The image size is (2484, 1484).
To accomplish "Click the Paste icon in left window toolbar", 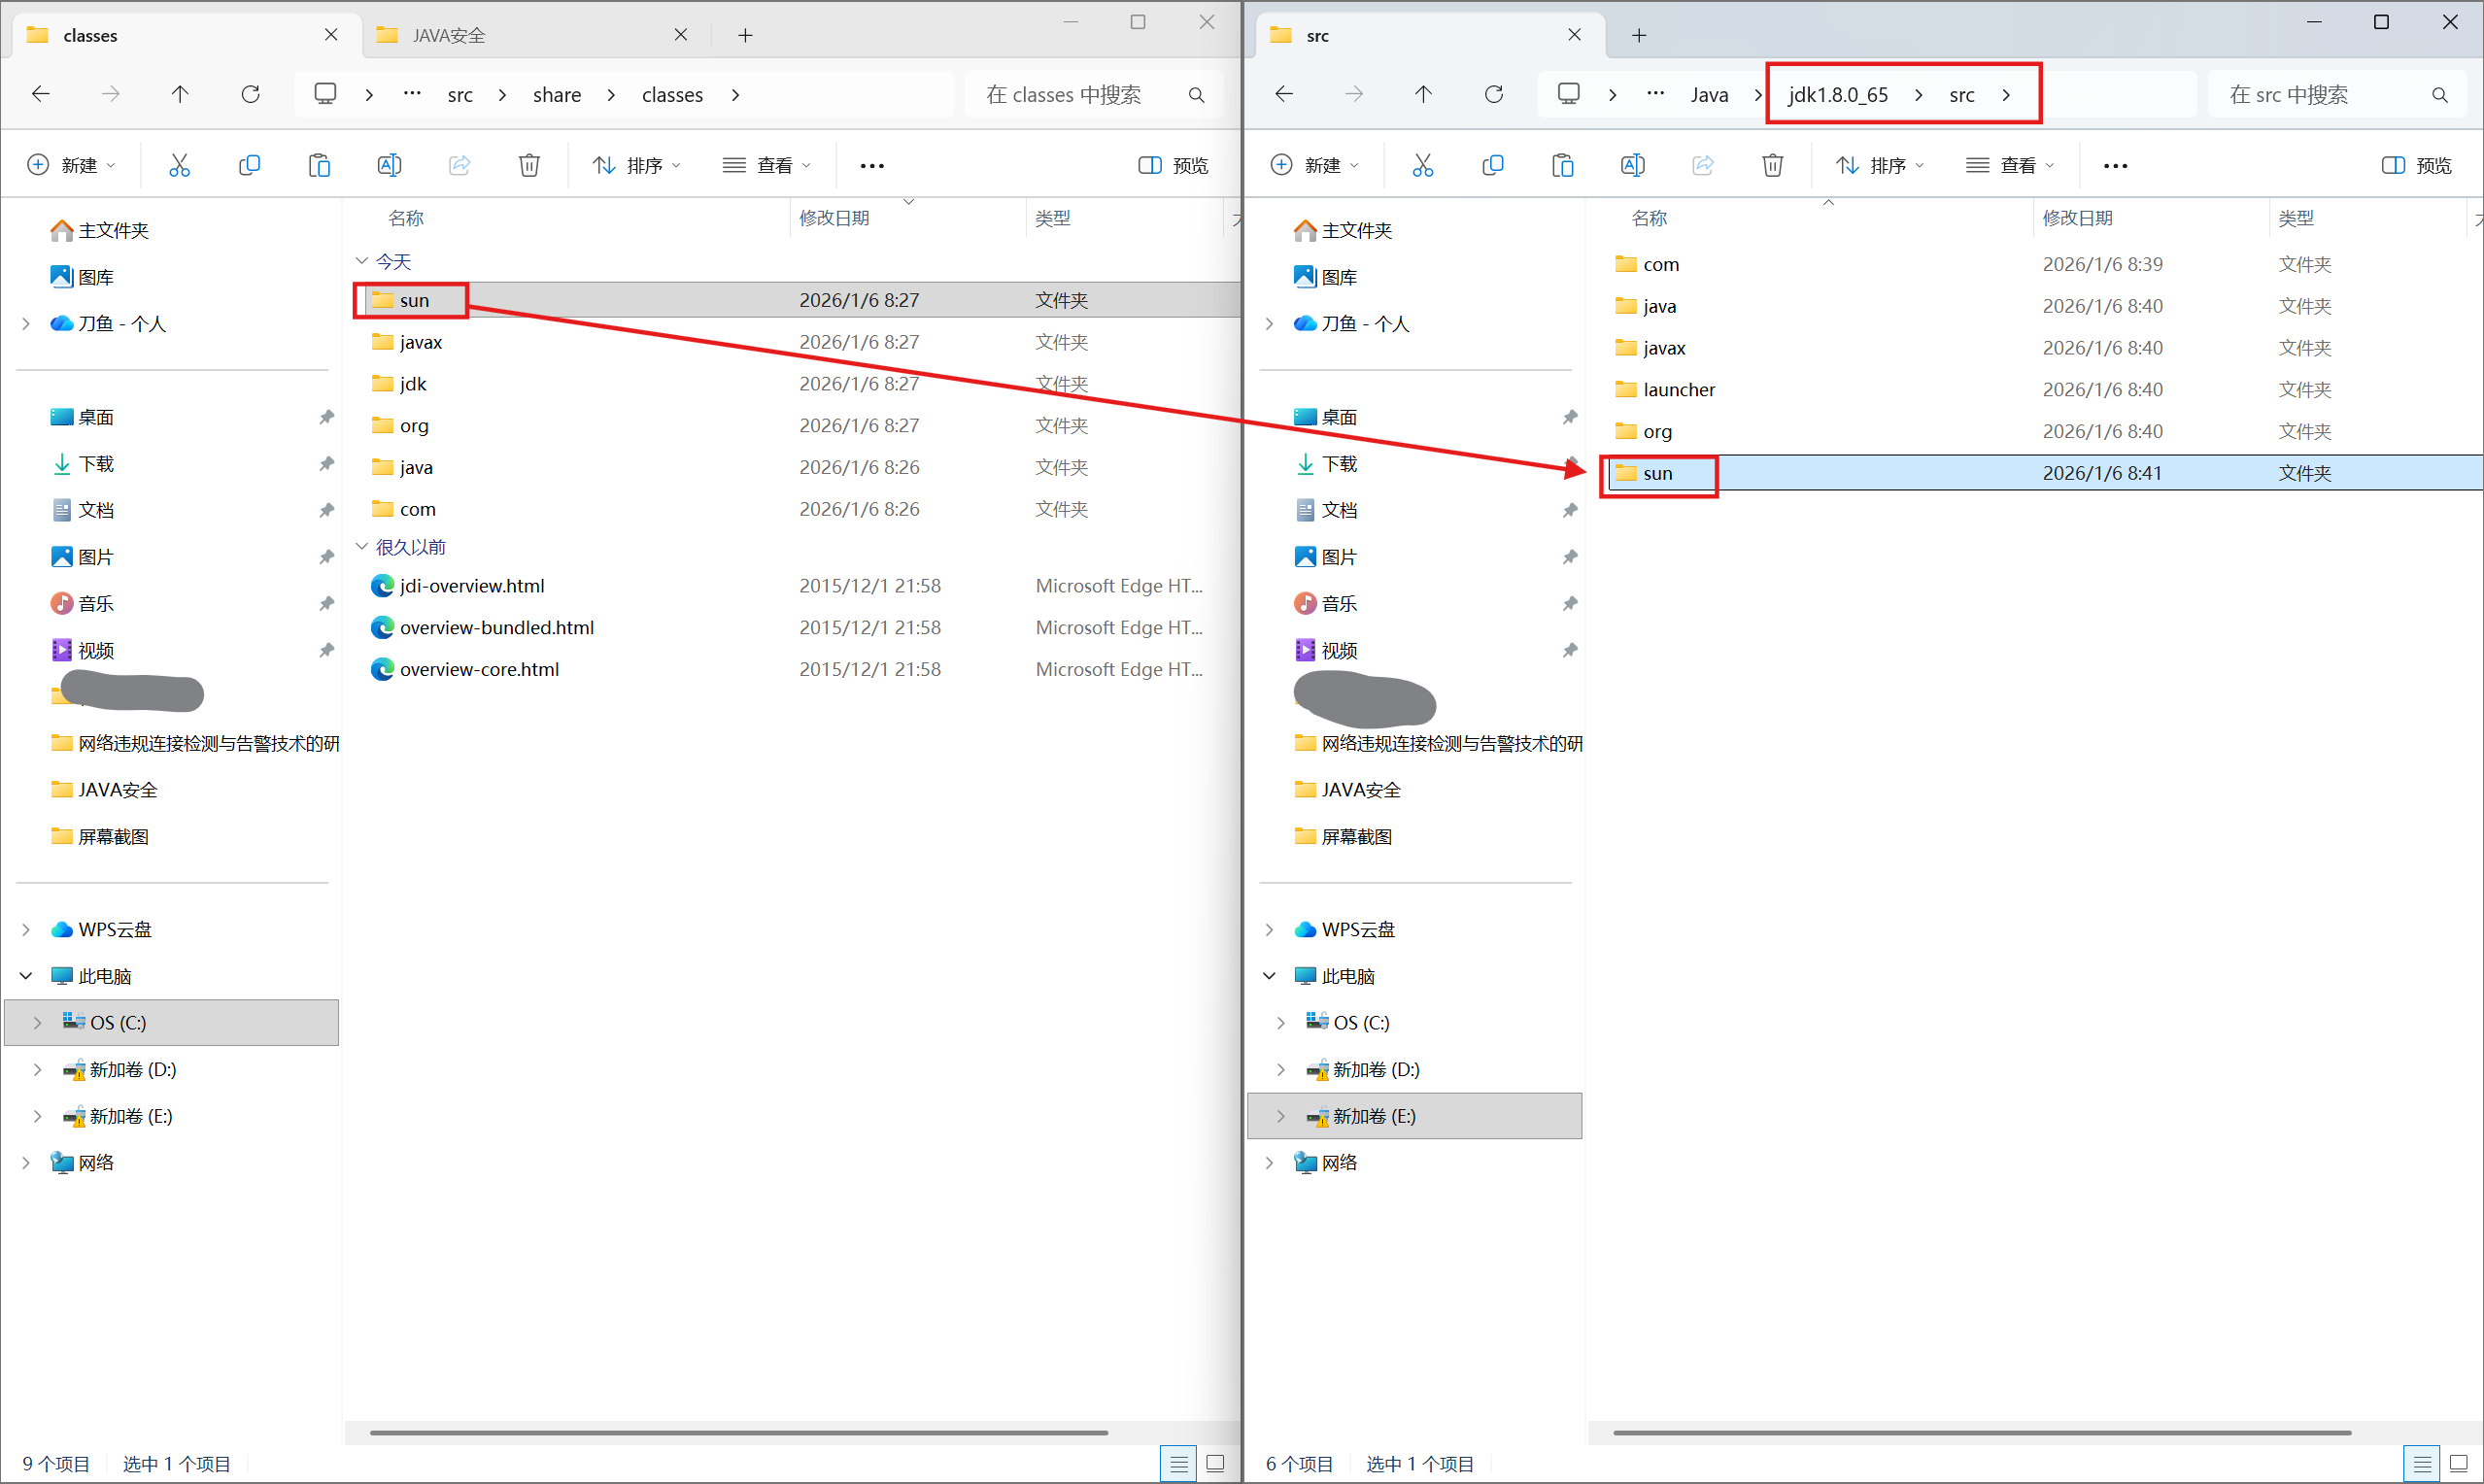I will (x=319, y=165).
